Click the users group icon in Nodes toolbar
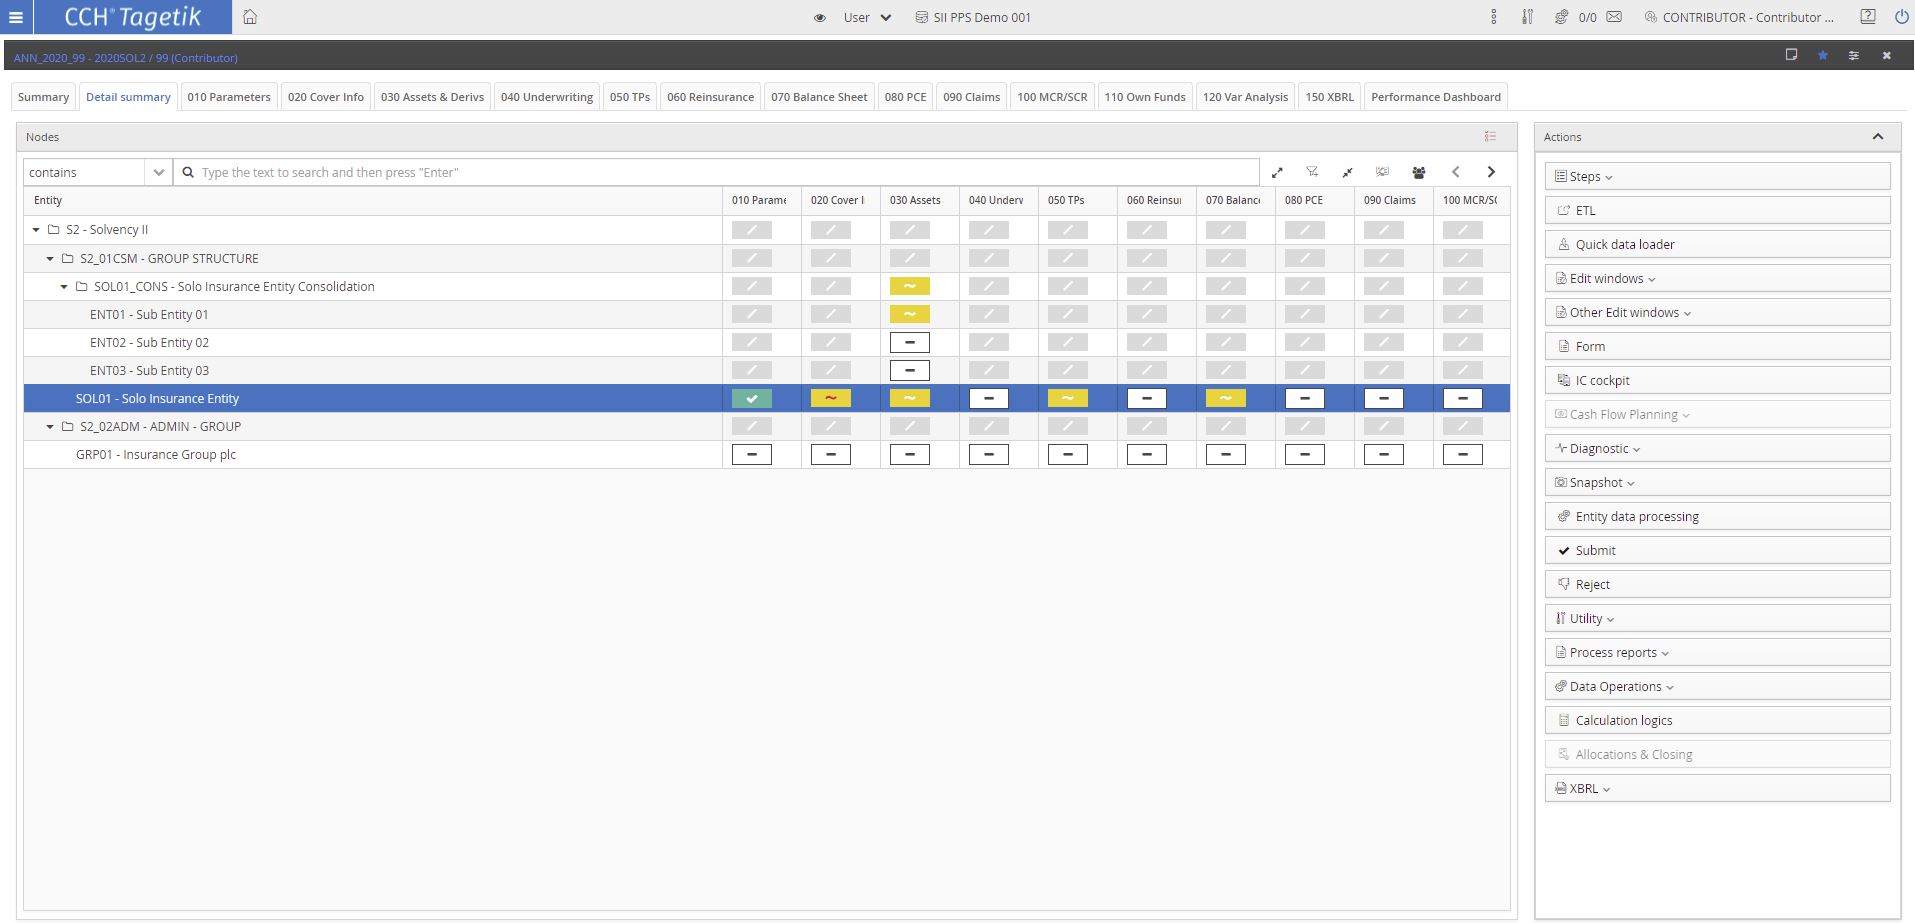This screenshot has width=1915, height=923. click(1418, 172)
